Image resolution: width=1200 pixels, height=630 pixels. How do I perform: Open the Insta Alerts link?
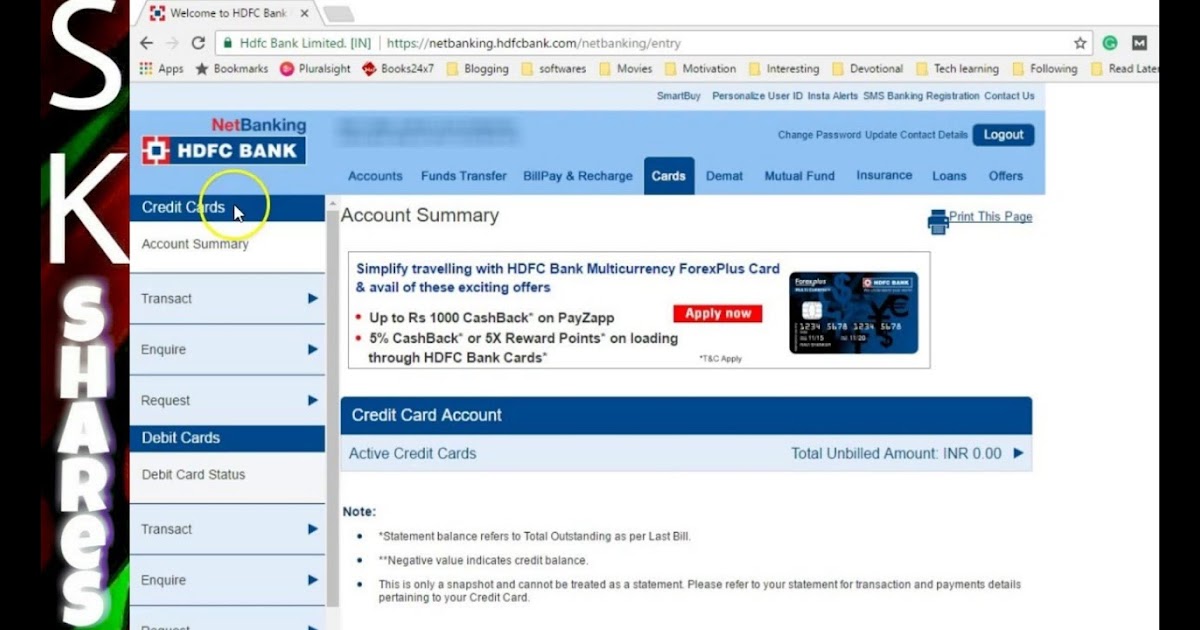coord(833,96)
